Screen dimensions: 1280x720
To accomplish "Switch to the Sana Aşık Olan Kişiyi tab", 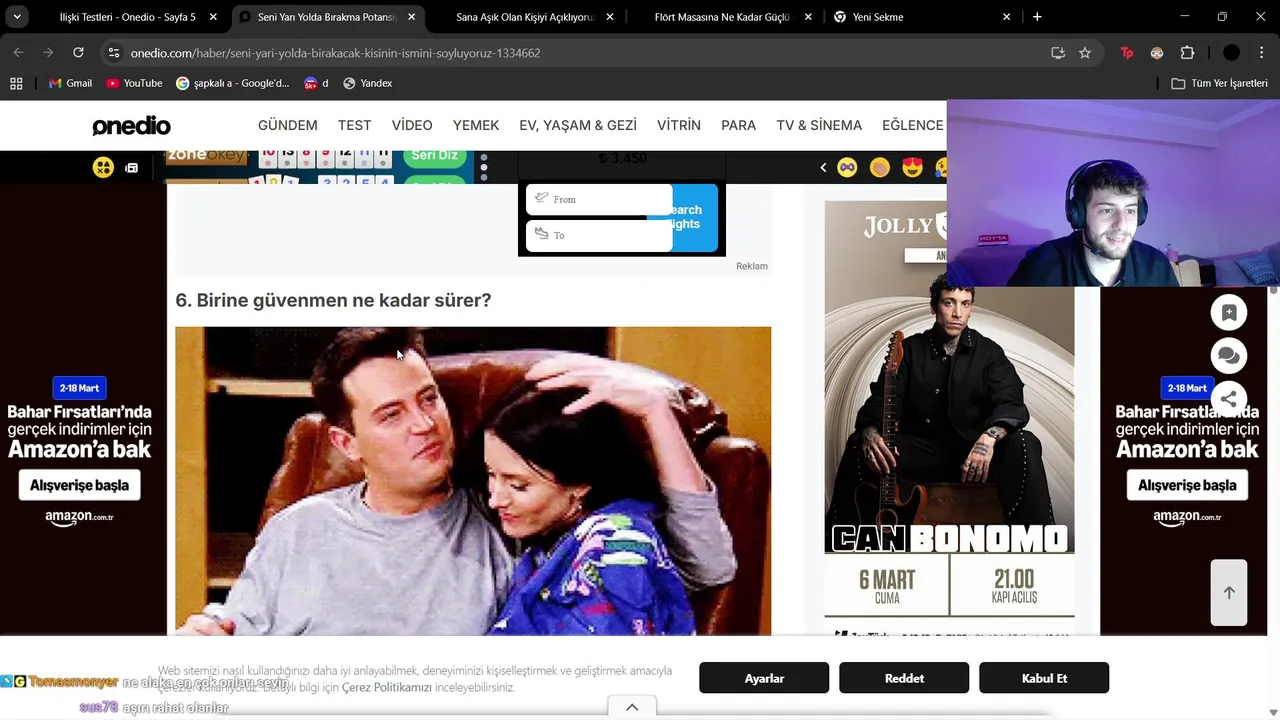I will pos(525,17).
